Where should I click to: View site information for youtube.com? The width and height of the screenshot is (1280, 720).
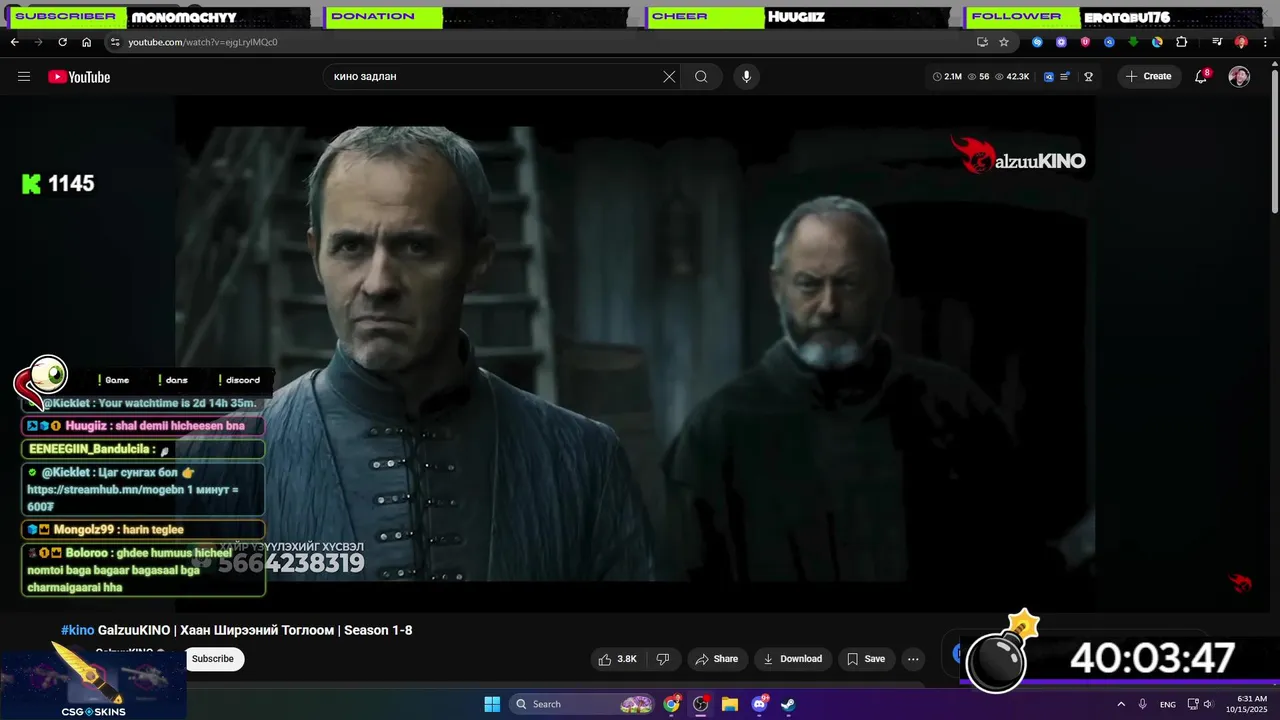tap(115, 42)
